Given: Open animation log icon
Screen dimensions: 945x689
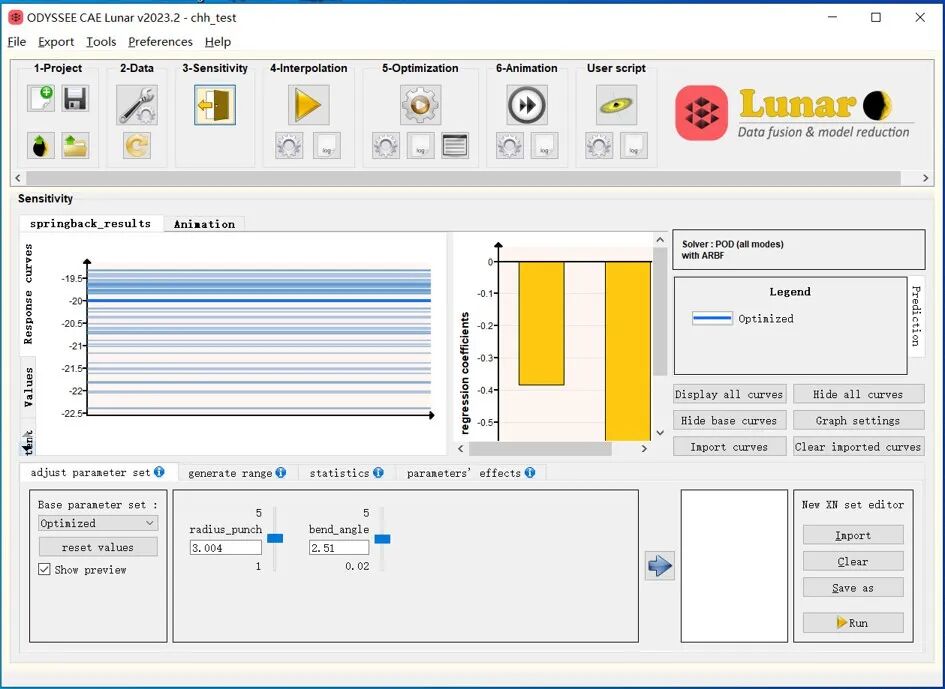Looking at the screenshot, I should coord(544,145).
